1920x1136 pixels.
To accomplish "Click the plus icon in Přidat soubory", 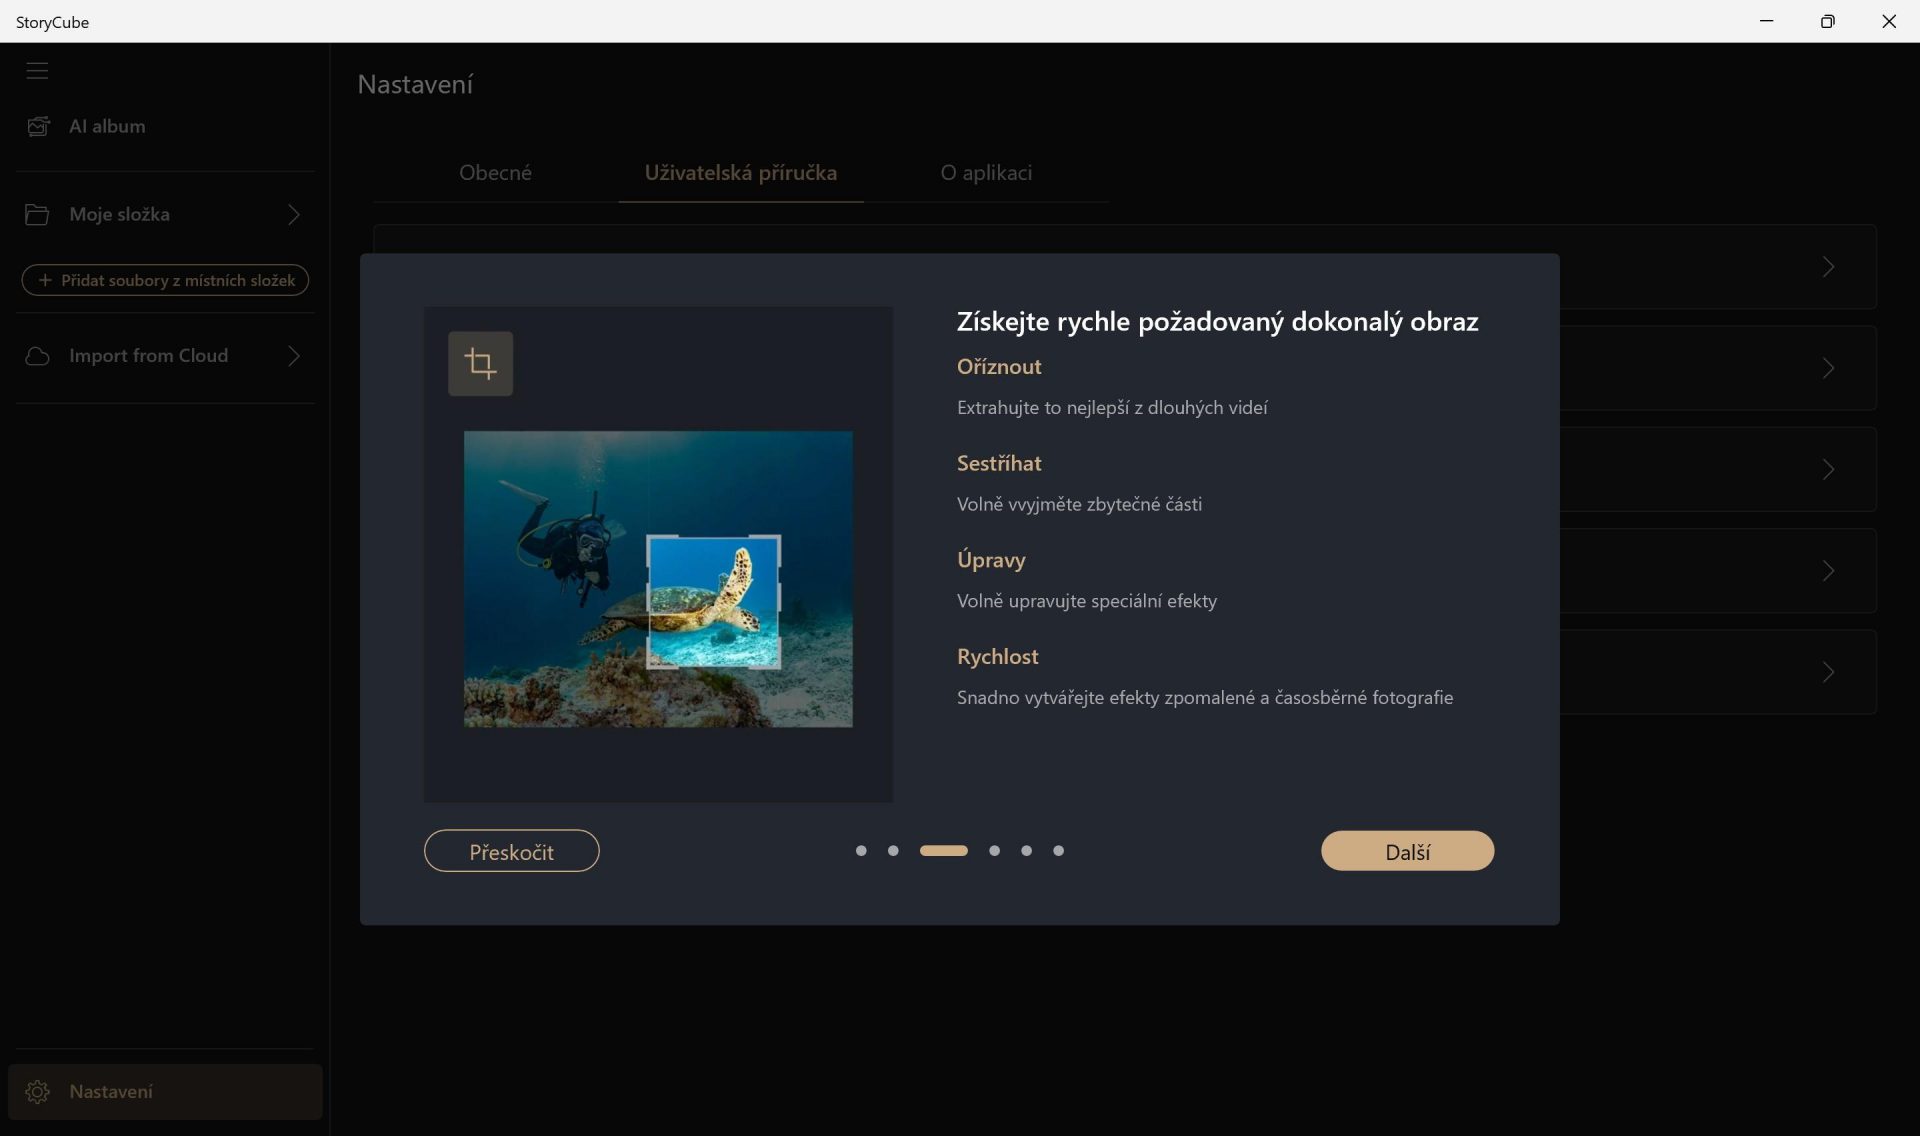I will click(44, 280).
